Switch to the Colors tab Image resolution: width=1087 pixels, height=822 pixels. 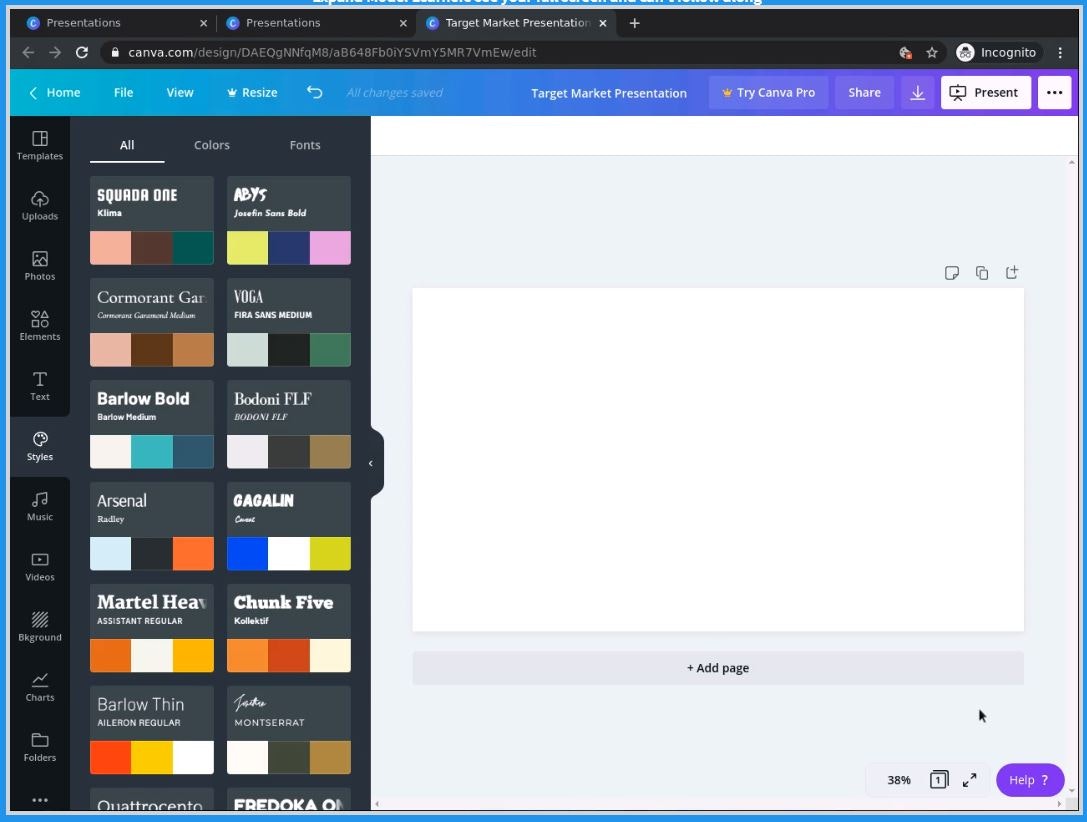[x=211, y=145]
